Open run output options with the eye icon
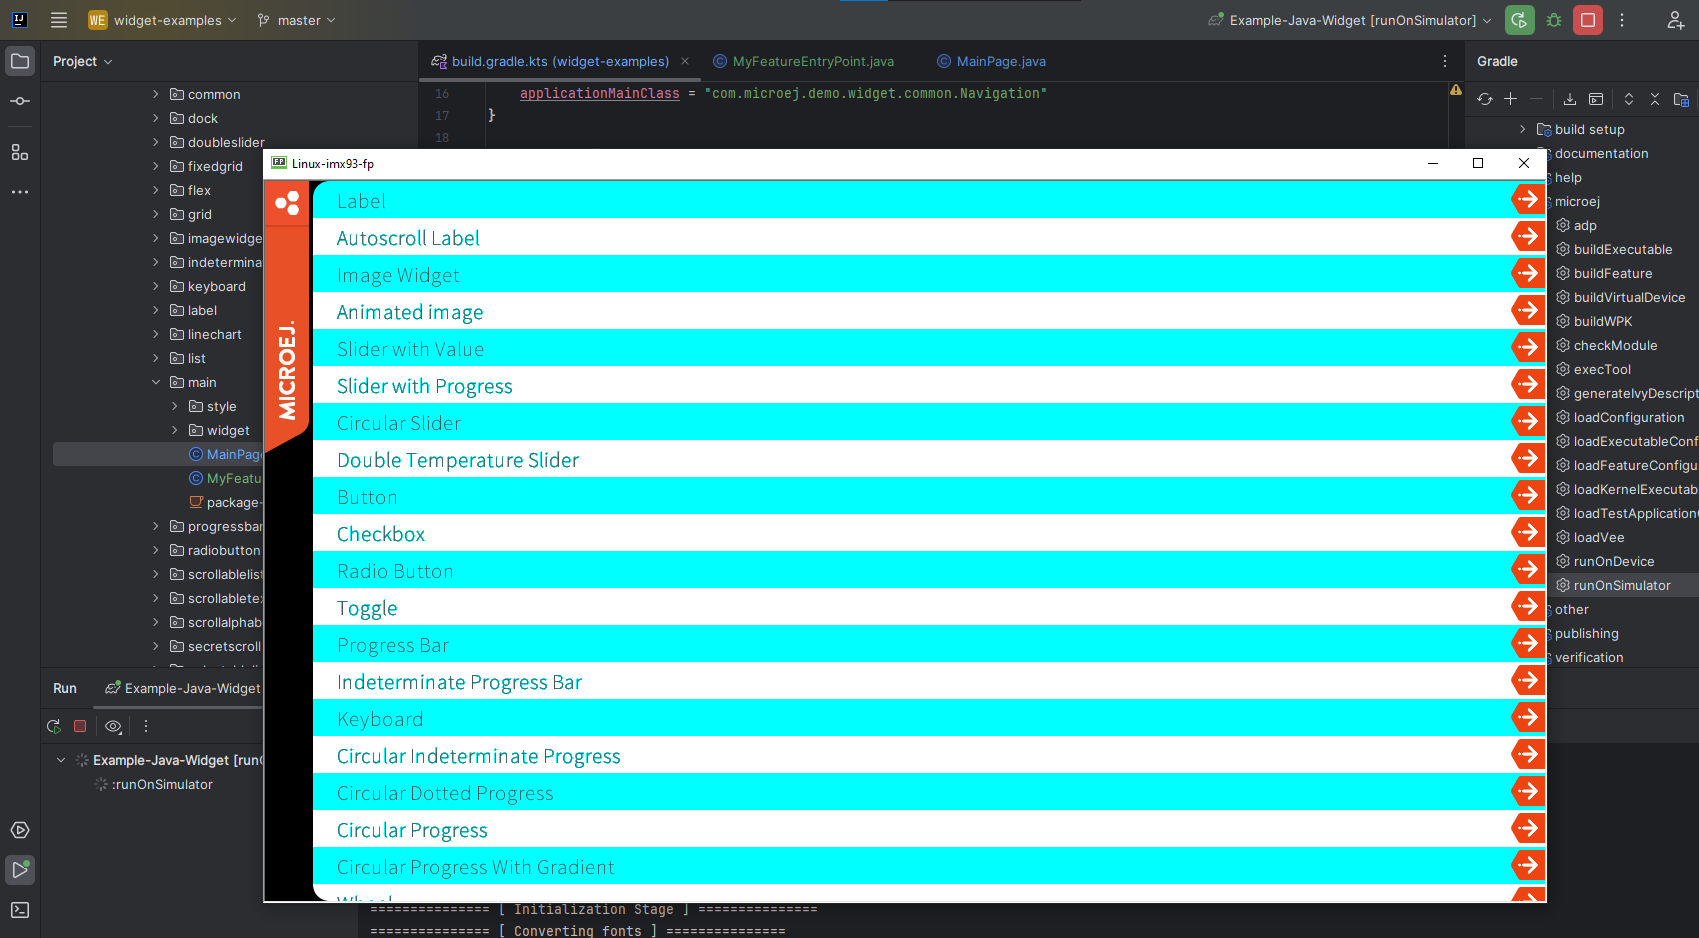 pyautogui.click(x=112, y=726)
